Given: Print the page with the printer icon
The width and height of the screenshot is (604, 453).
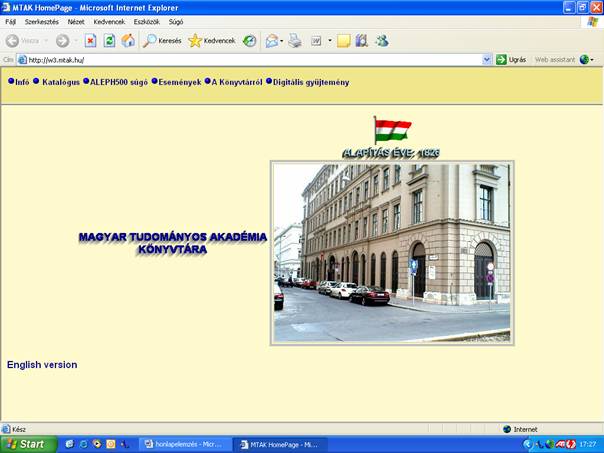Looking at the screenshot, I should [x=295, y=40].
